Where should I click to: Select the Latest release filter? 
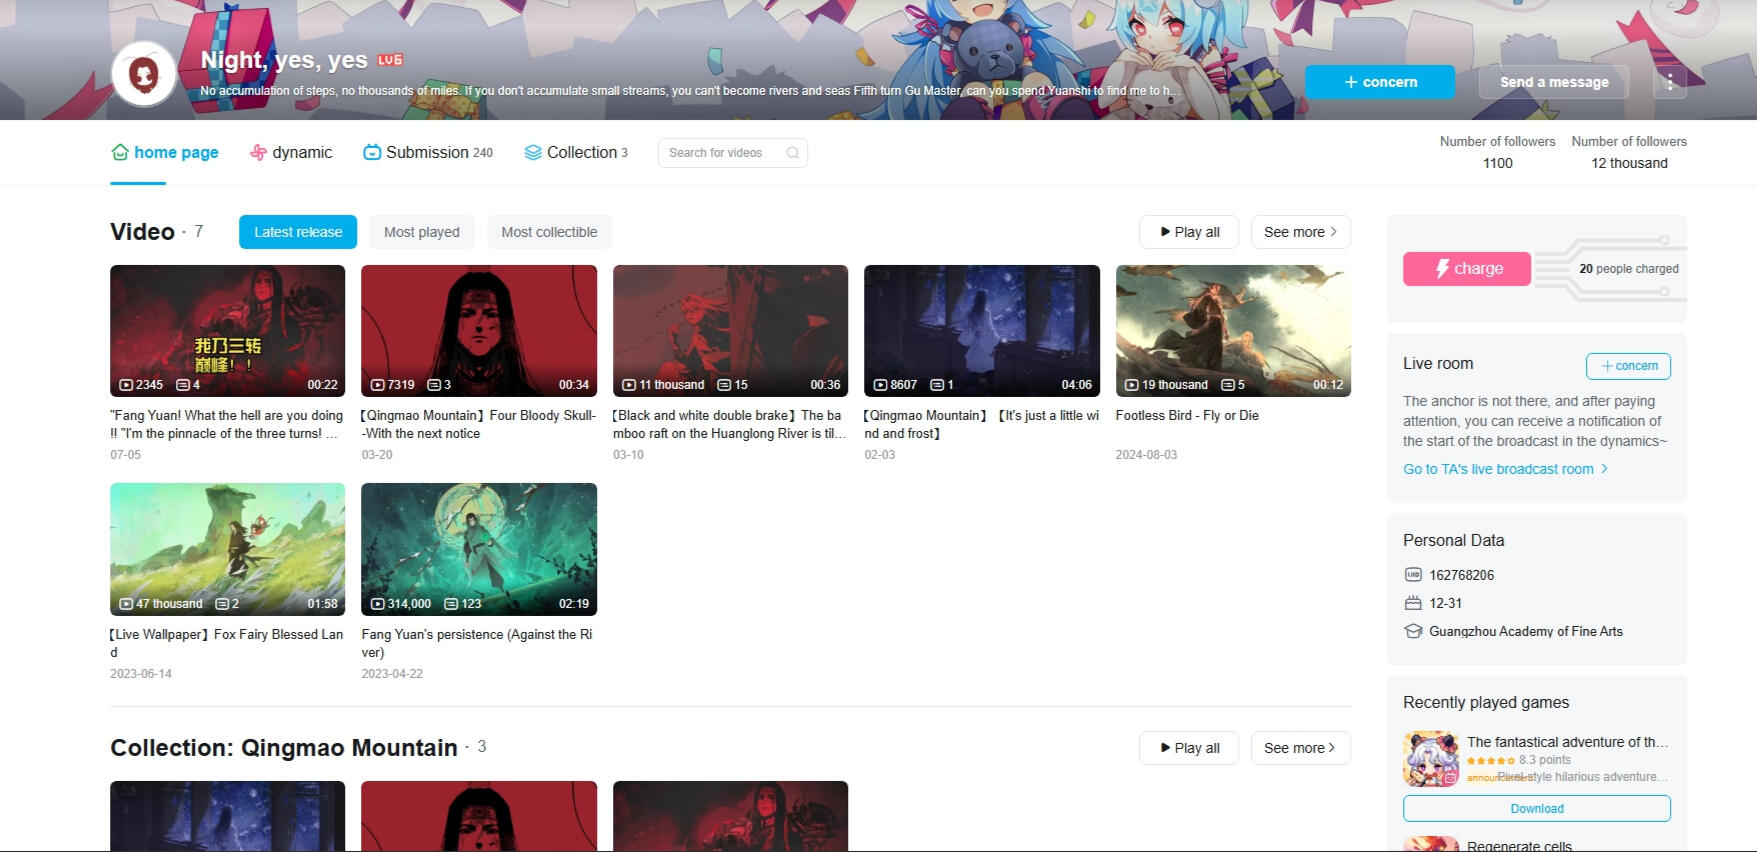click(x=298, y=232)
